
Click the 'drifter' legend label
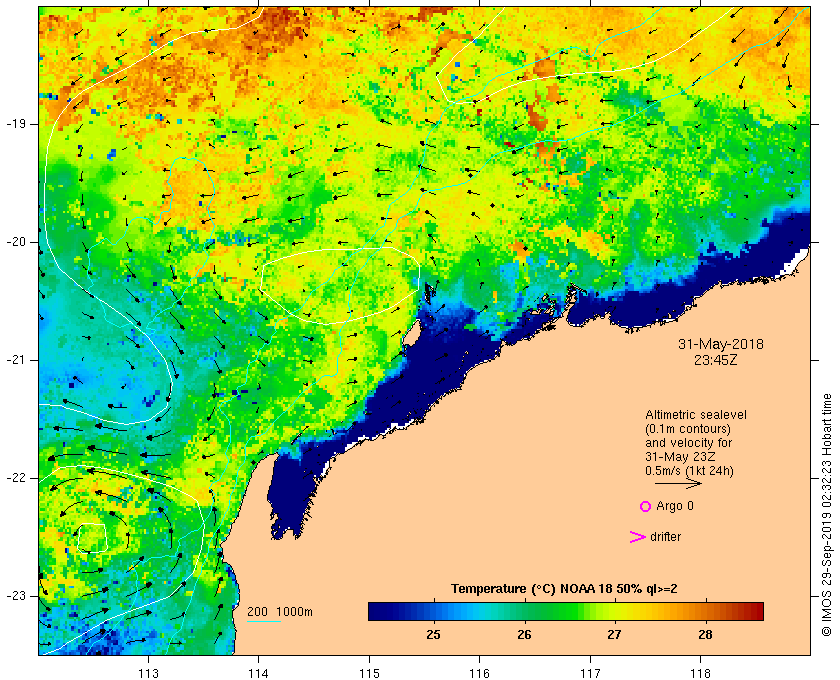(x=665, y=537)
